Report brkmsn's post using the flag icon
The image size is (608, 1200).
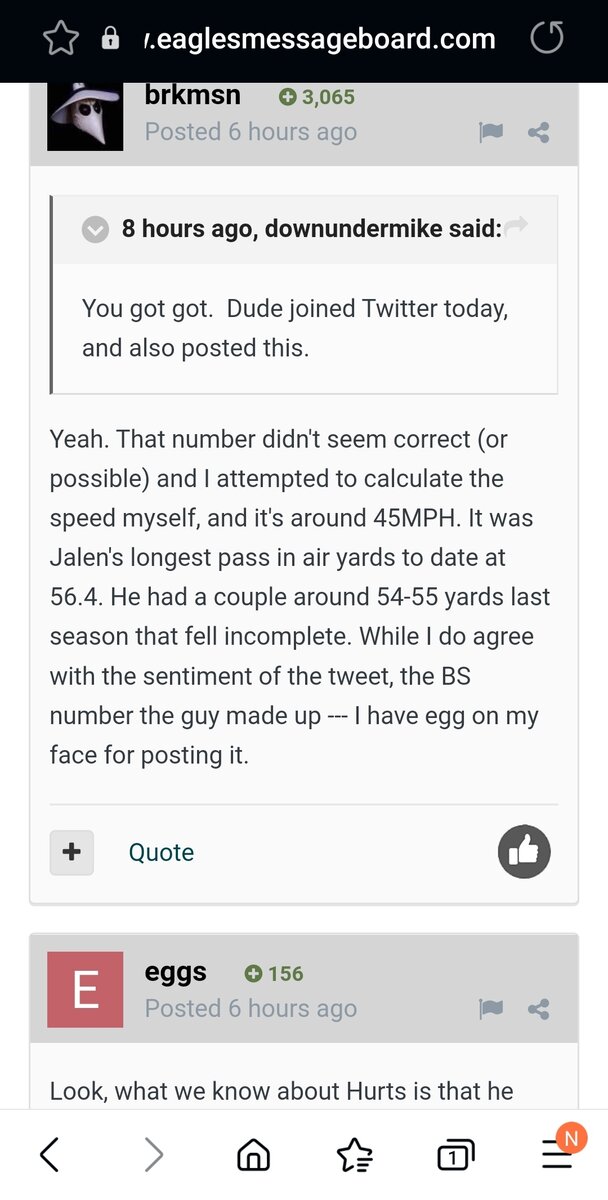pos(491,132)
